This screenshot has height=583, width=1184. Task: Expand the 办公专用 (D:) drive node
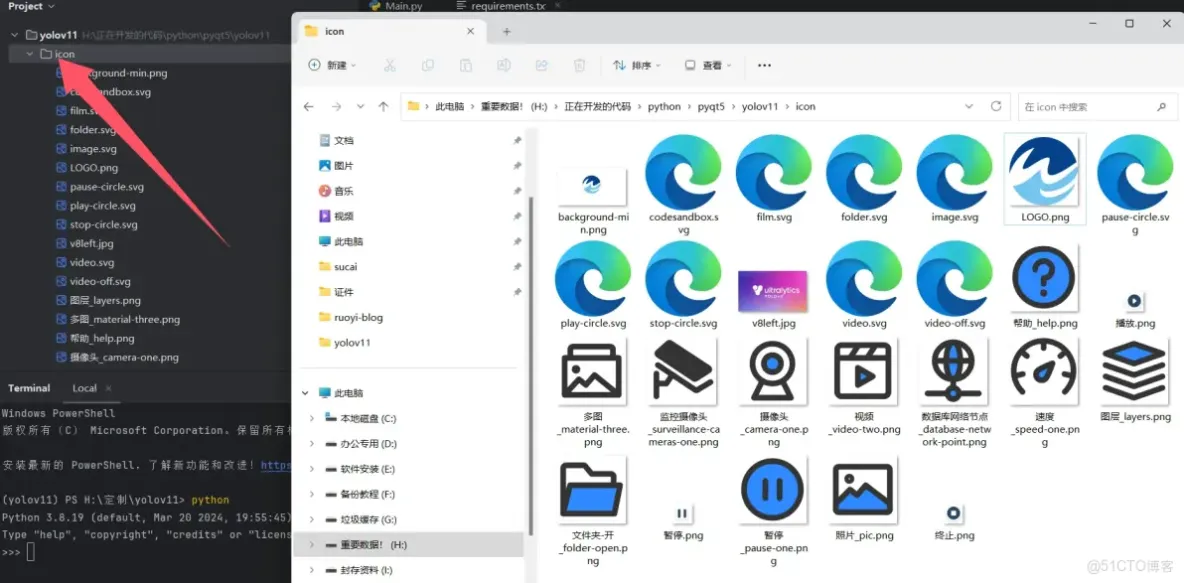click(x=312, y=443)
